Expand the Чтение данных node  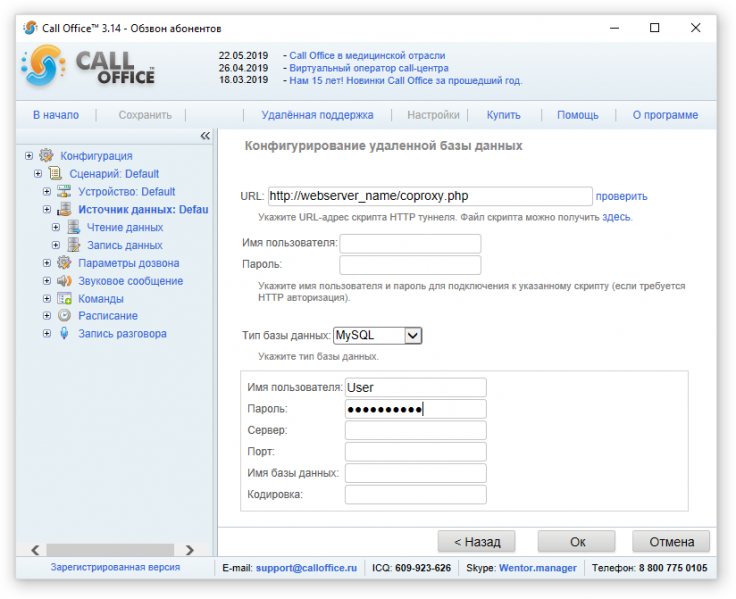pyautogui.click(x=56, y=227)
